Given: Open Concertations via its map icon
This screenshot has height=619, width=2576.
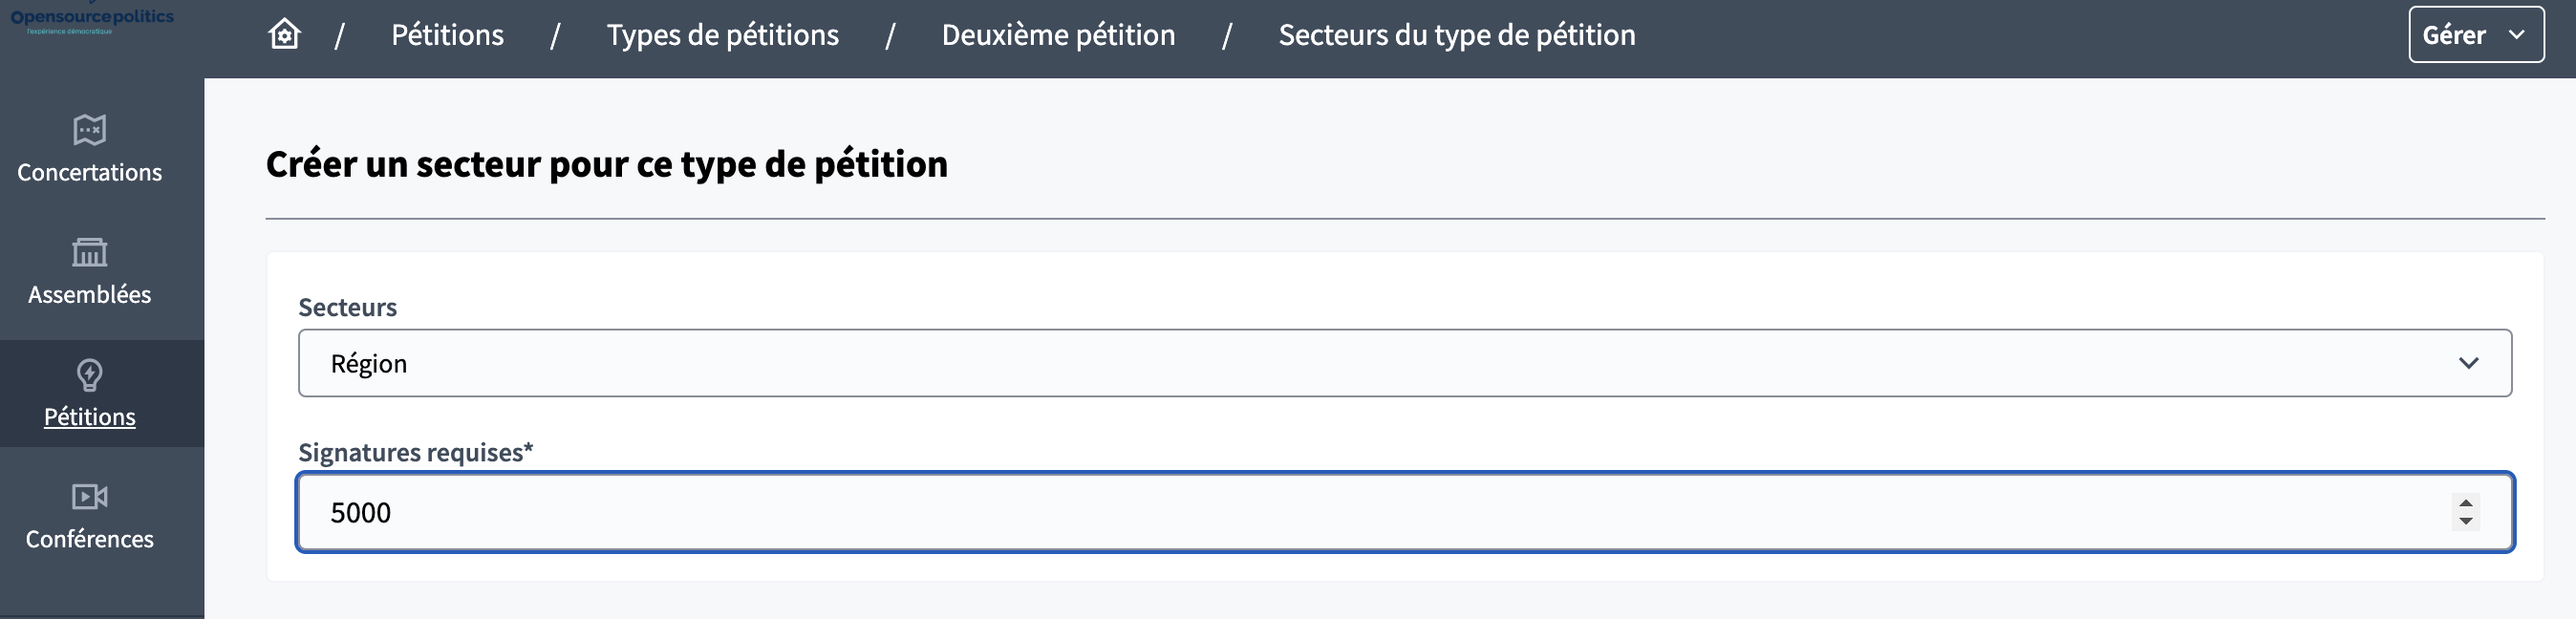Looking at the screenshot, I should coord(89,130).
